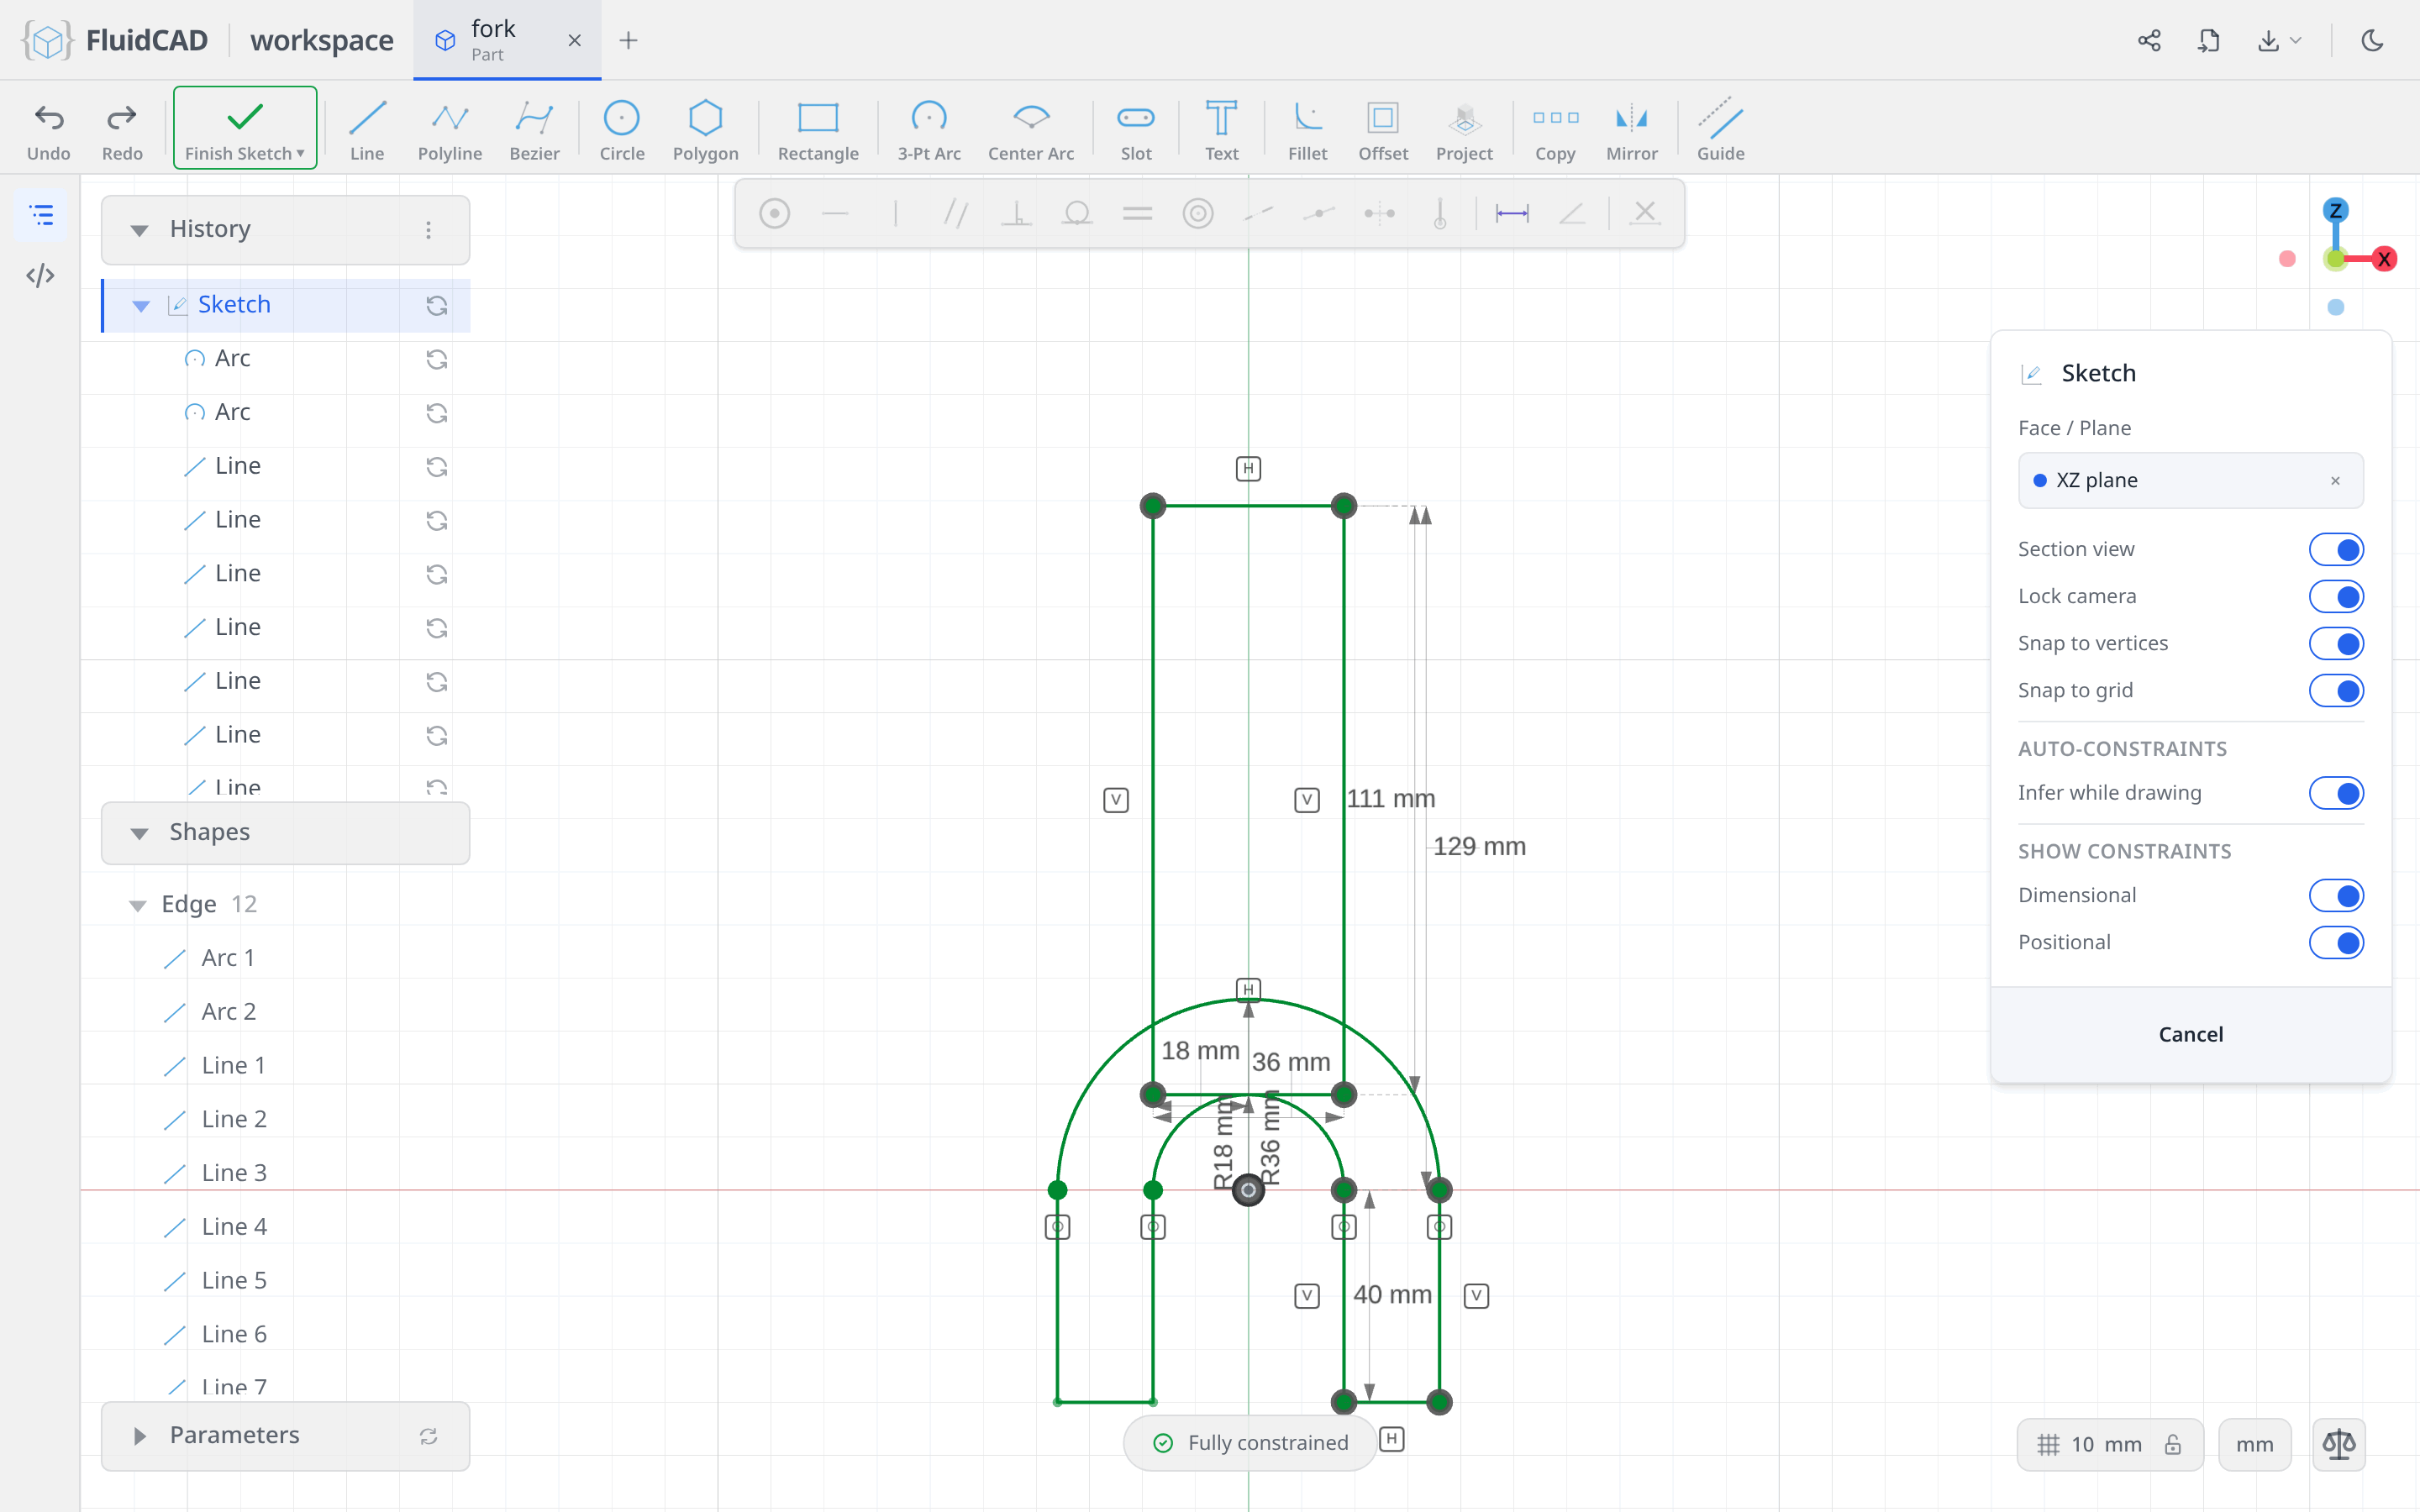Viewport: 2420px width, 1512px height.
Task: Switch to the fork Part tab
Action: (x=507, y=40)
